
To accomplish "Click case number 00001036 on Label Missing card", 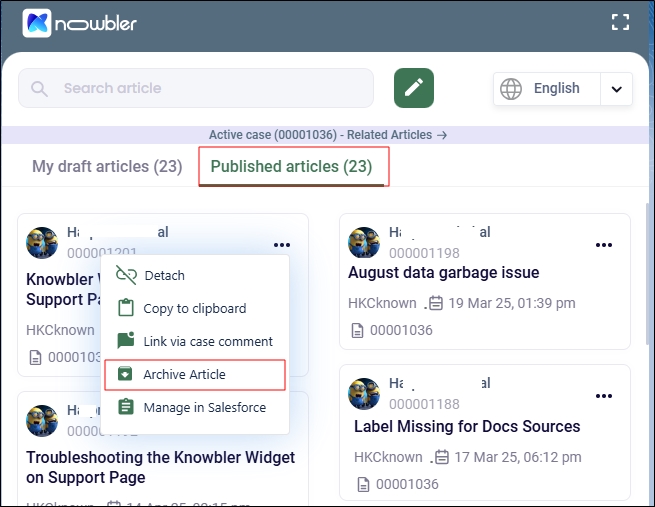I will coord(407,484).
